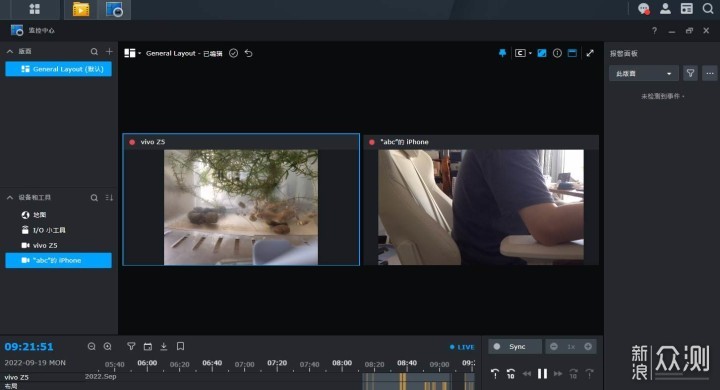Collapse the 版面 layouts section
720x390 pixels.
10,51
